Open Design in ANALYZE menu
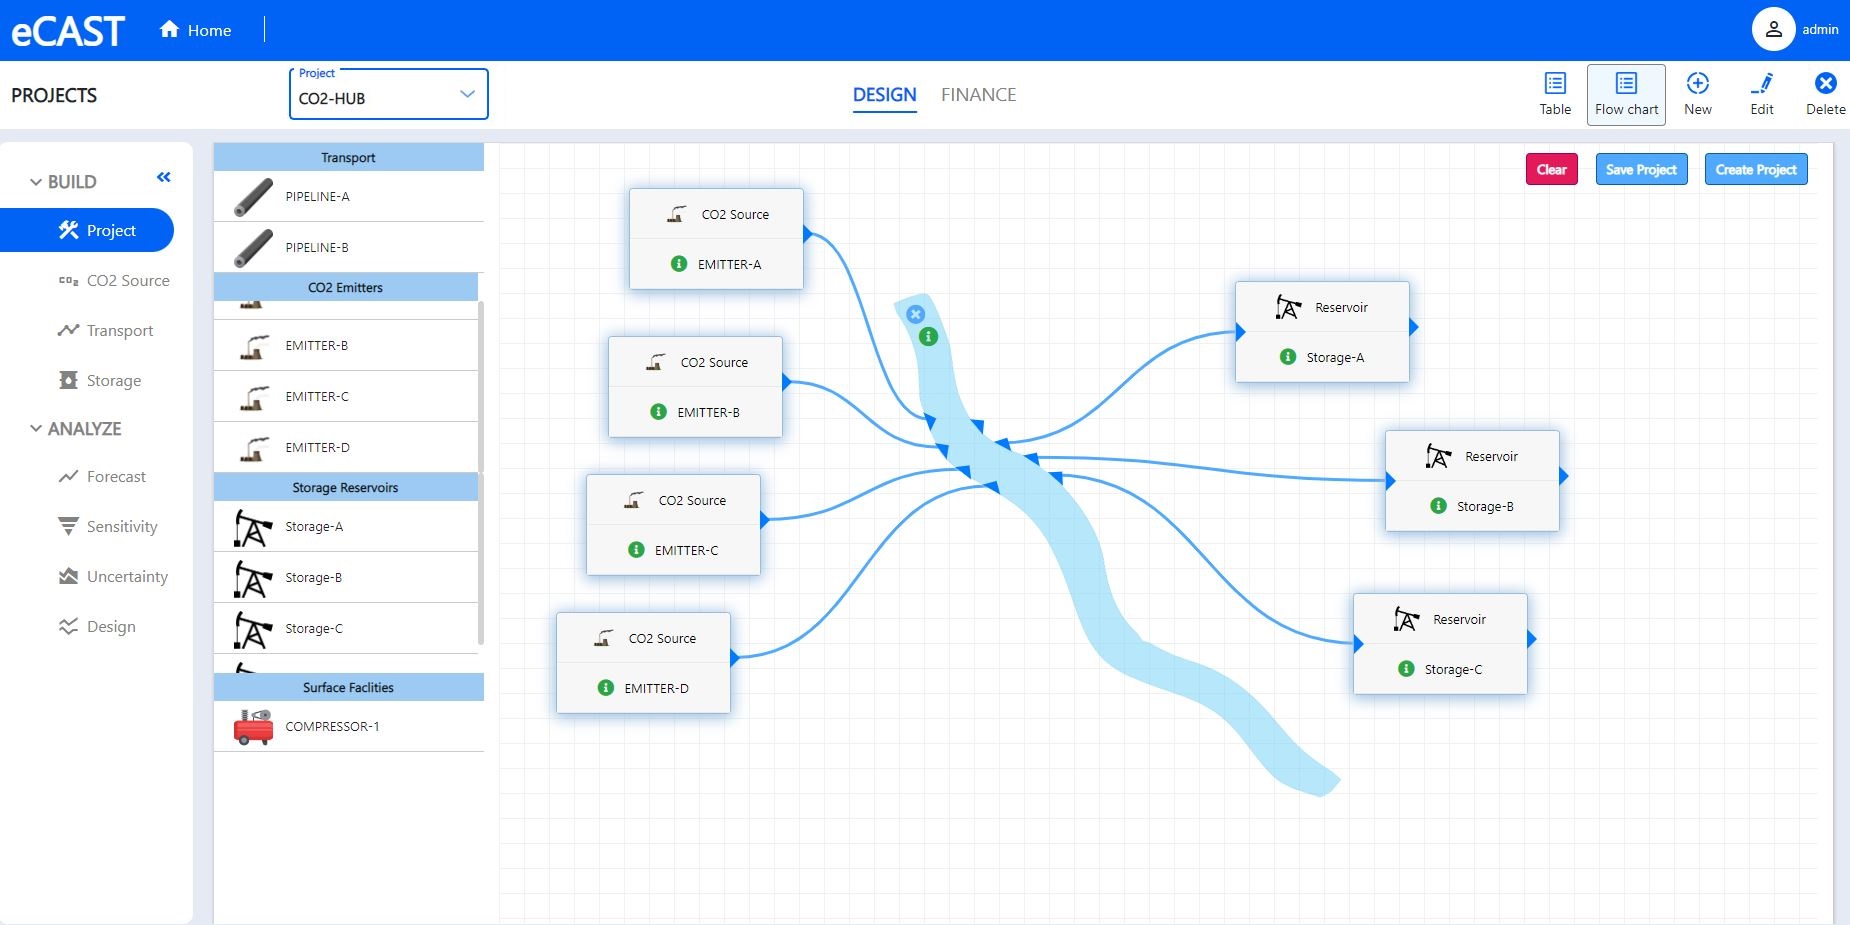The height and width of the screenshot is (925, 1850). (97, 627)
